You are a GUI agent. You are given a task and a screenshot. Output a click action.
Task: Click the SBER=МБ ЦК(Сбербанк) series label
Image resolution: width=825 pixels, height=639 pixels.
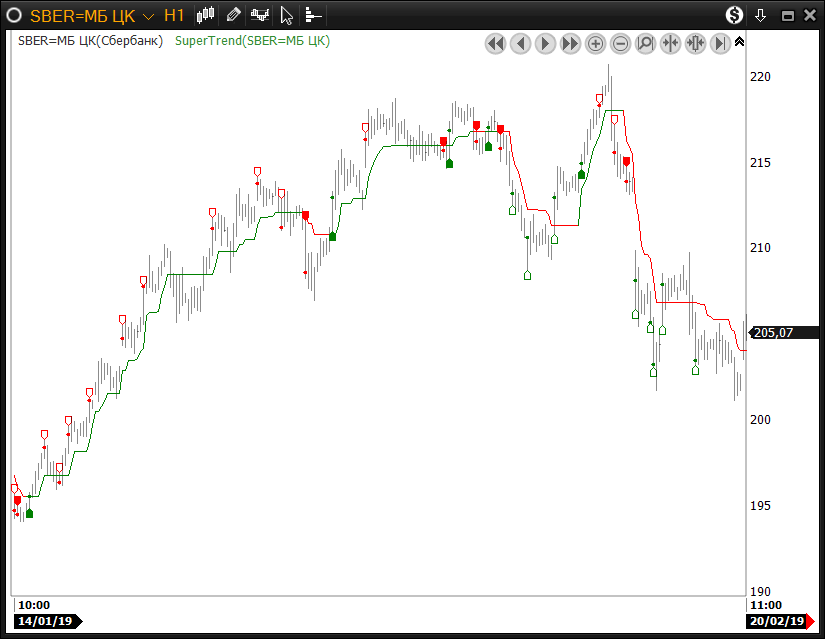click(x=90, y=41)
